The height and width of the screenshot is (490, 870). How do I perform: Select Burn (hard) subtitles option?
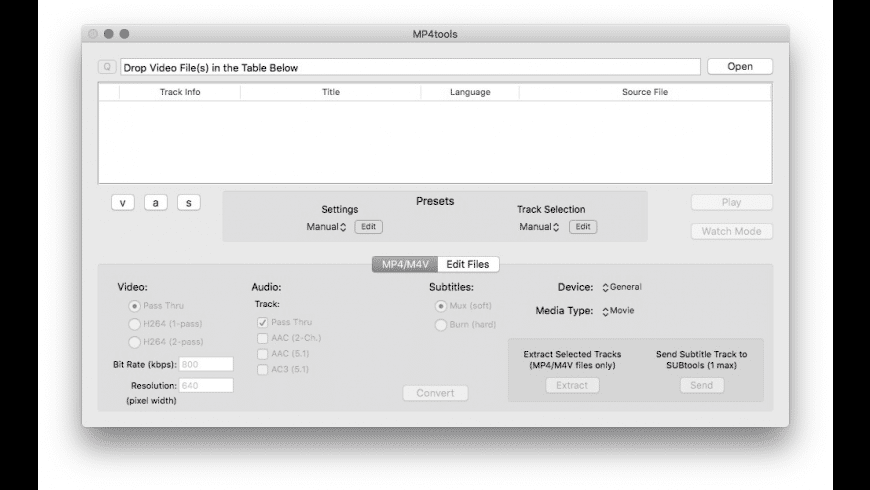(441, 325)
